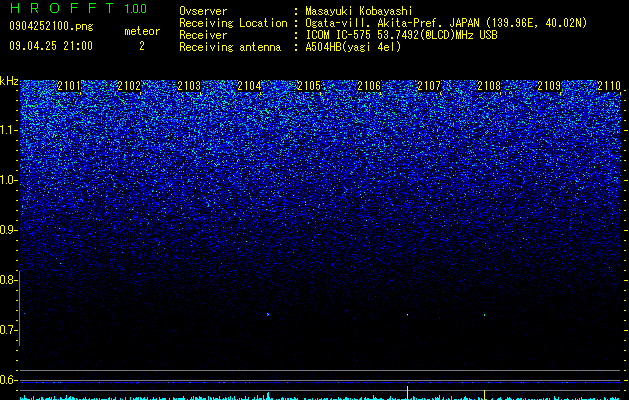
Task: Click the 2107 time marker label
Action: 429,86
